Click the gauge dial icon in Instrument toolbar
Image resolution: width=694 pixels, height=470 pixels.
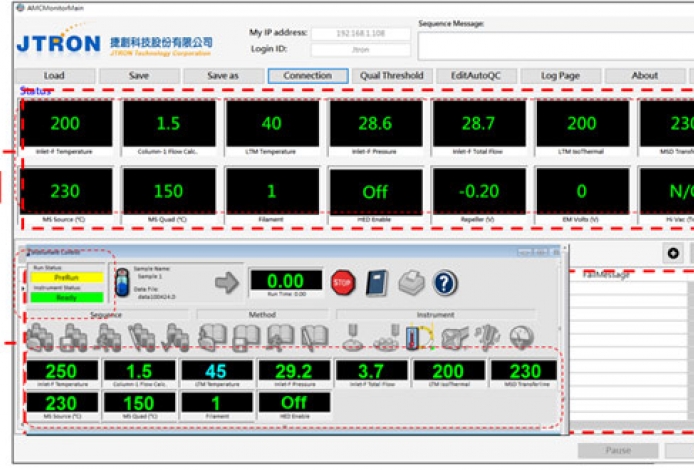521,338
